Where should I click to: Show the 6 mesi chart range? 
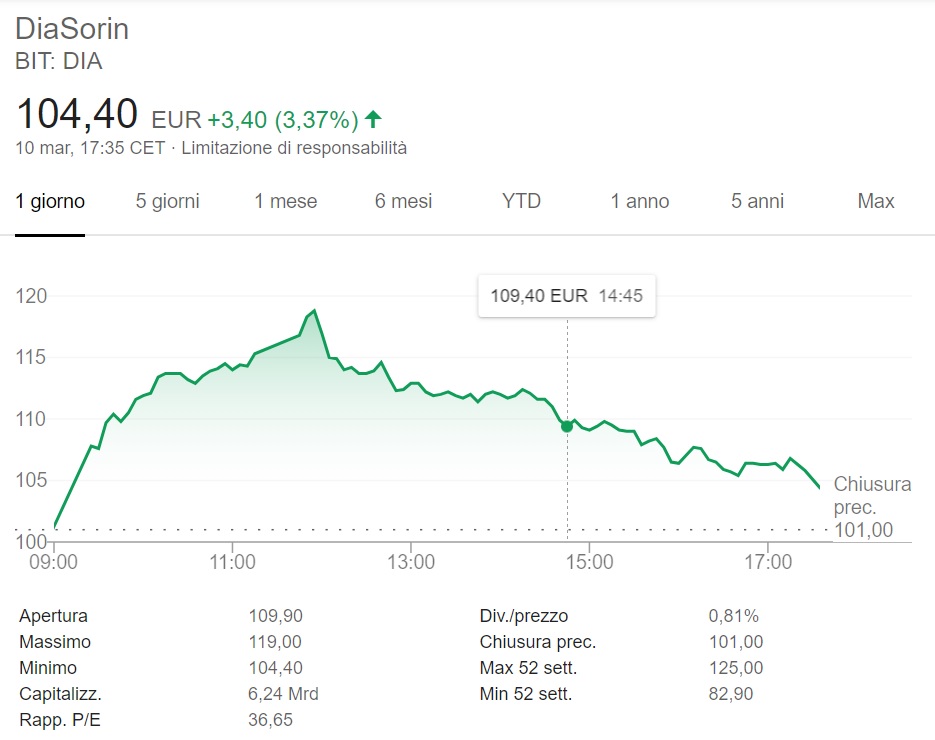tap(404, 201)
